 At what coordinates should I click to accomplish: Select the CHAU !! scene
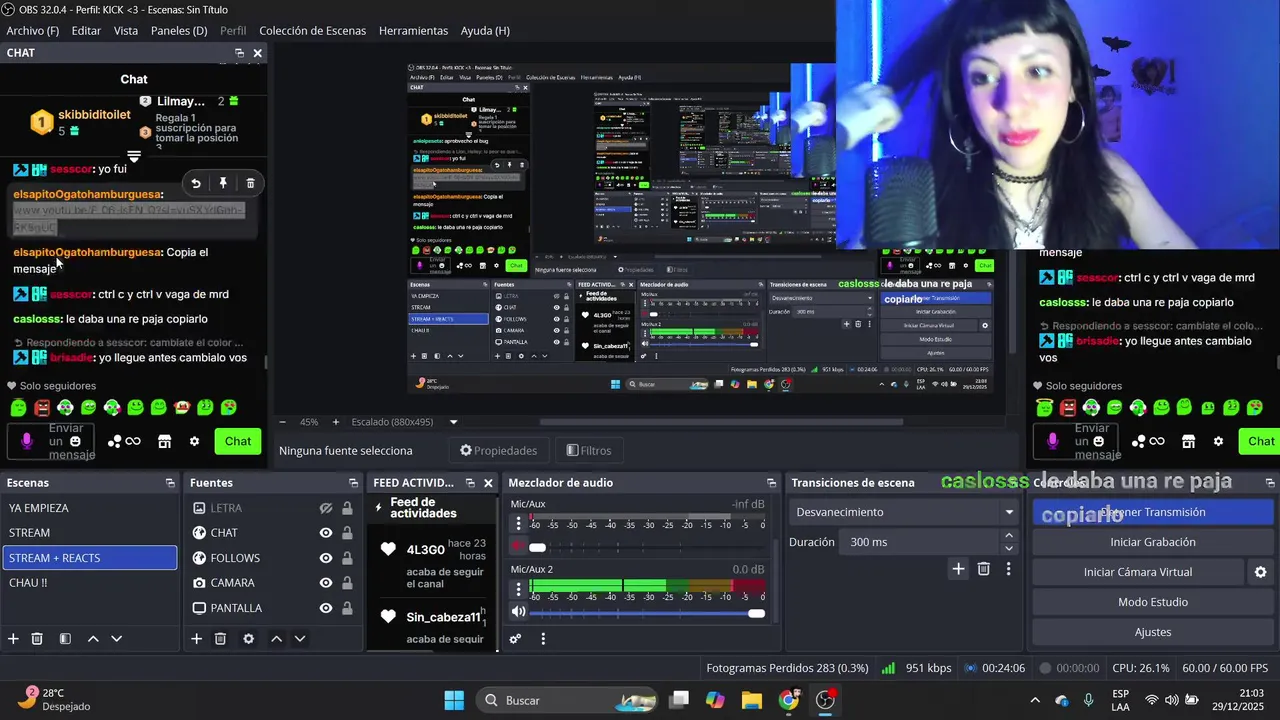(90, 583)
